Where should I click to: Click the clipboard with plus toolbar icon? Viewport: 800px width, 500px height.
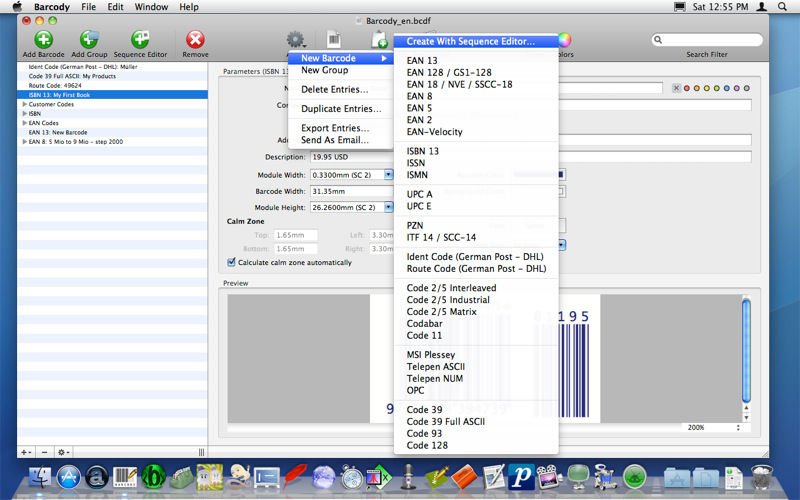point(379,39)
